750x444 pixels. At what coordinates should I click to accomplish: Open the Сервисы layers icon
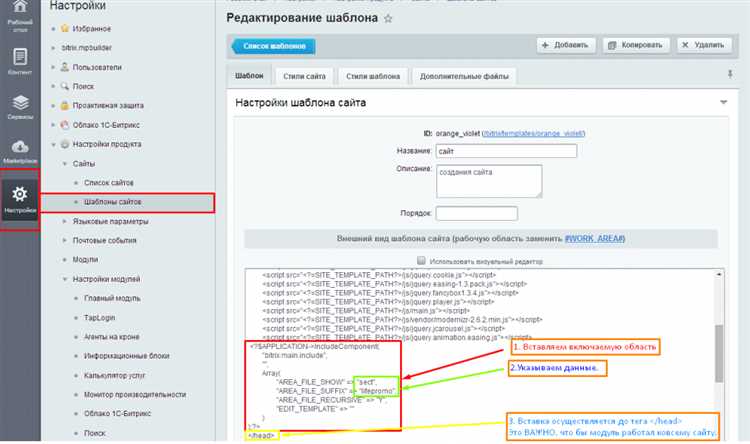tap(20, 102)
